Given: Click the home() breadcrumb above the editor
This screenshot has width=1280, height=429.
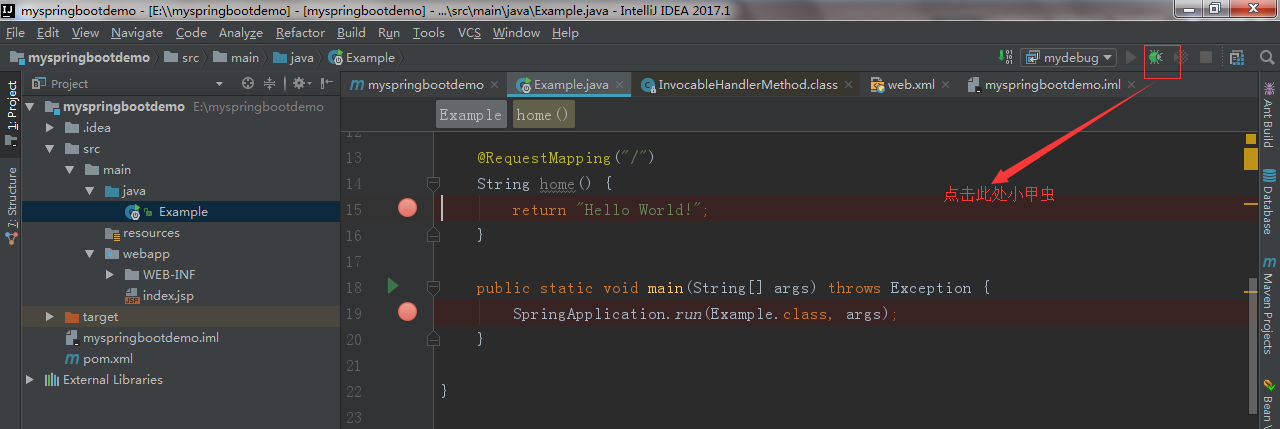Looking at the screenshot, I should pos(543,115).
